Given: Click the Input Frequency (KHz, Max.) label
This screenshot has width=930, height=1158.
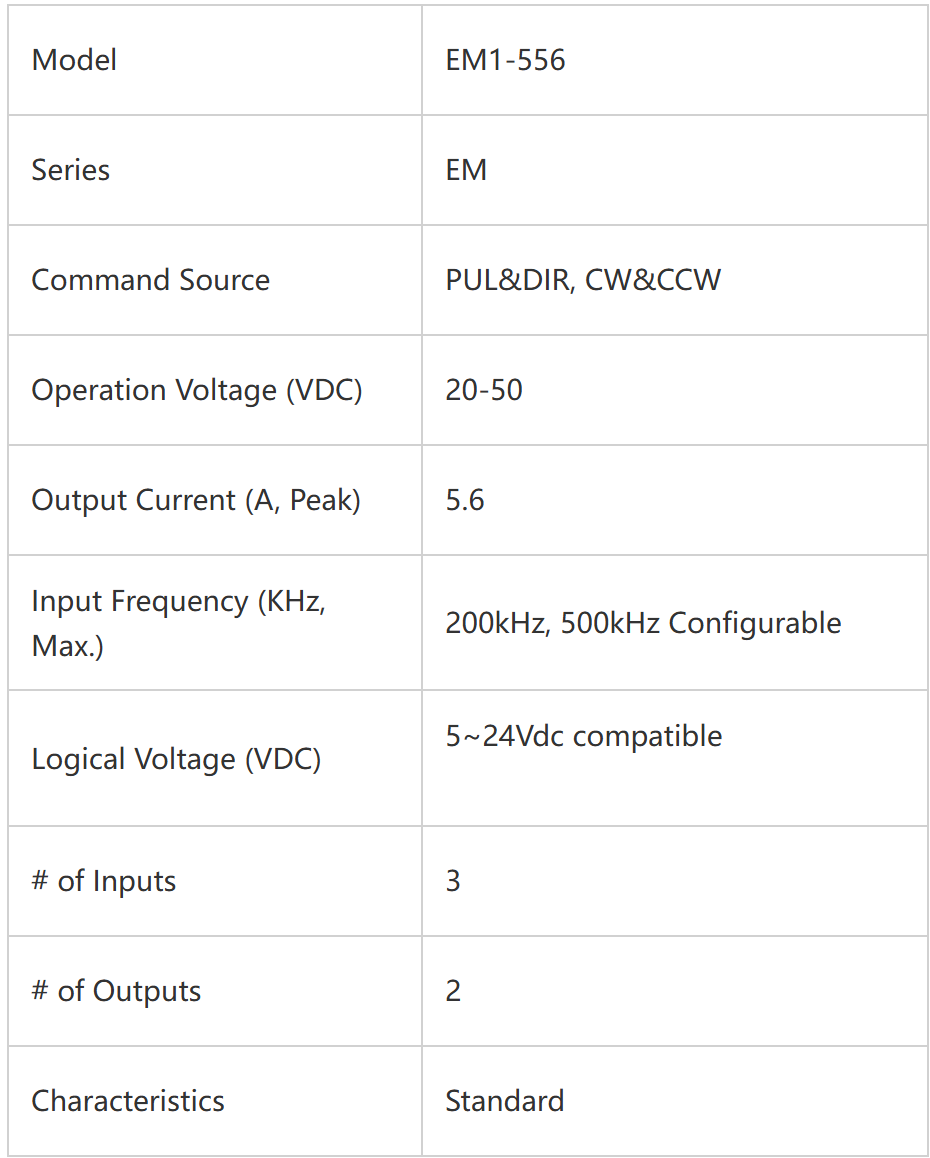Looking at the screenshot, I should coord(179,623).
